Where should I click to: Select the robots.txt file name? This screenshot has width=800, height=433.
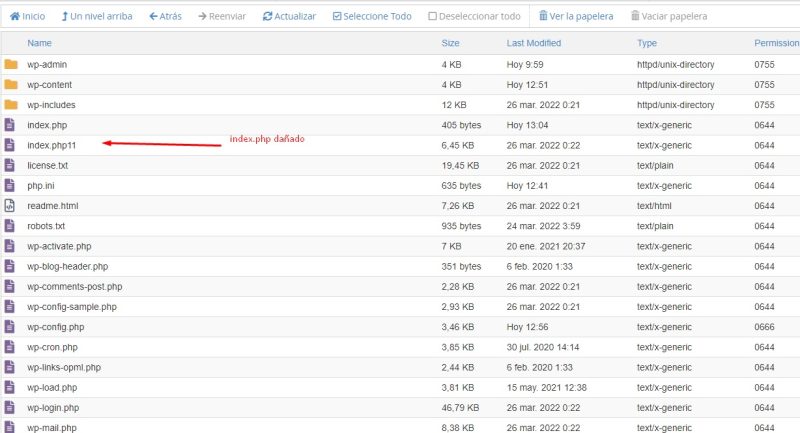pyautogui.click(x=46, y=226)
